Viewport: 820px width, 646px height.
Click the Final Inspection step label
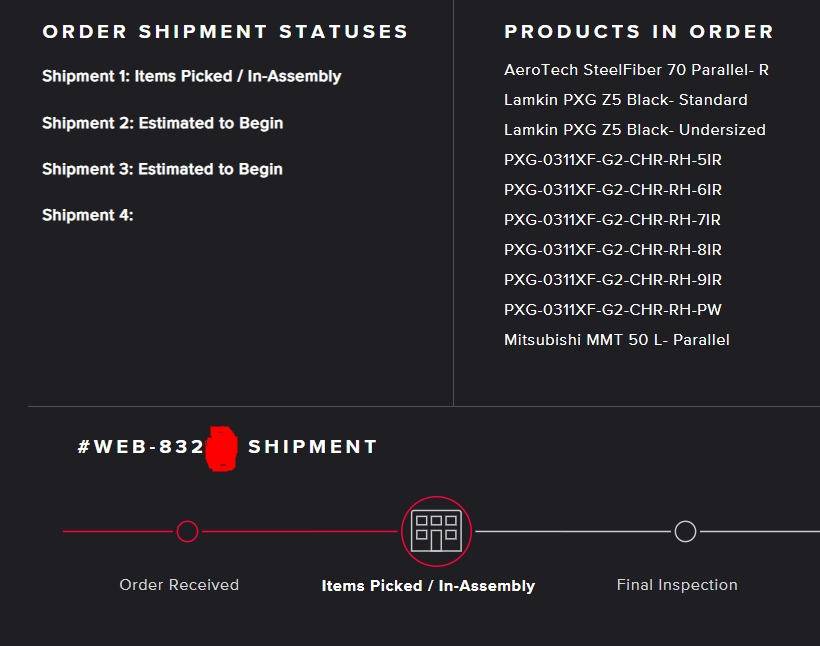pyautogui.click(x=677, y=585)
